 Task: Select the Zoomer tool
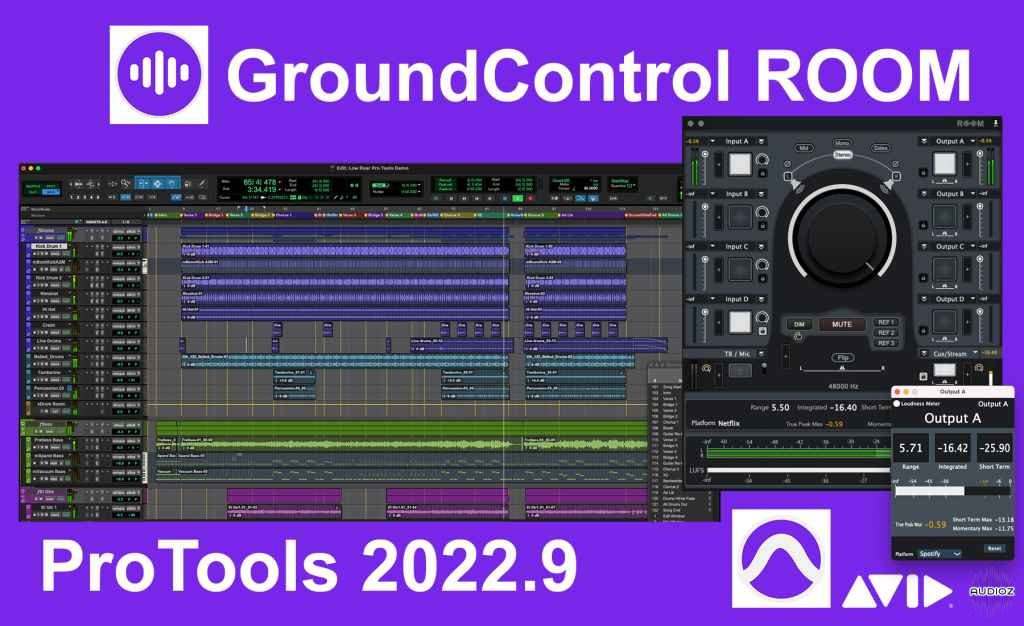125,183
